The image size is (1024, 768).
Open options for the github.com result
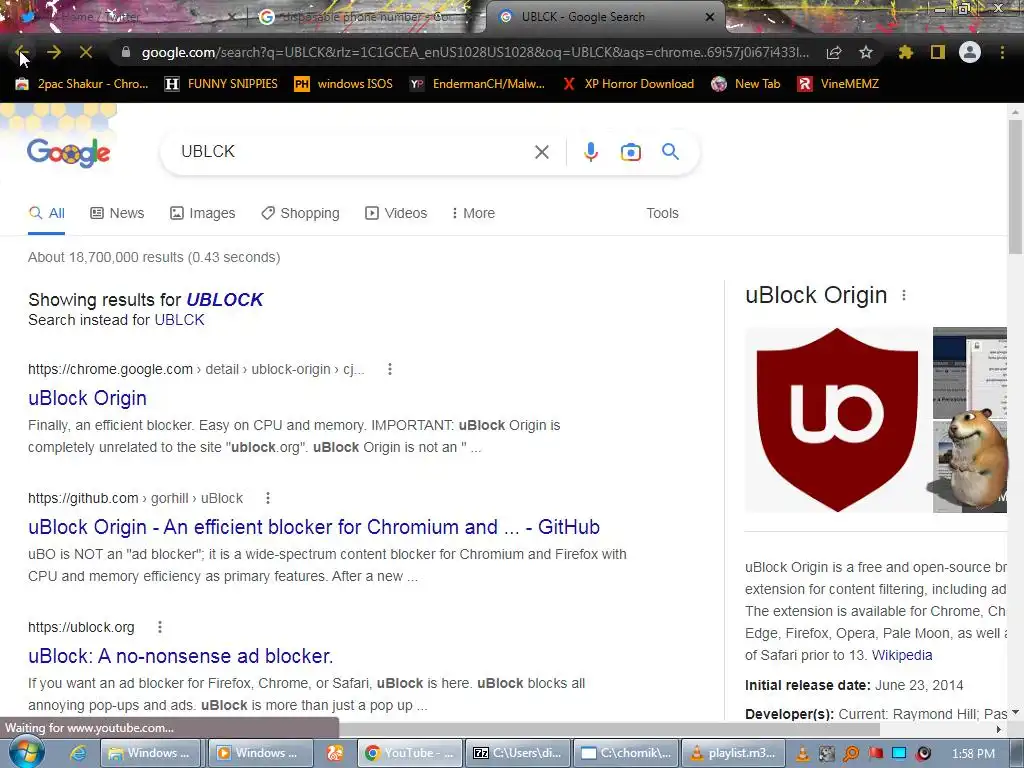(x=268, y=498)
